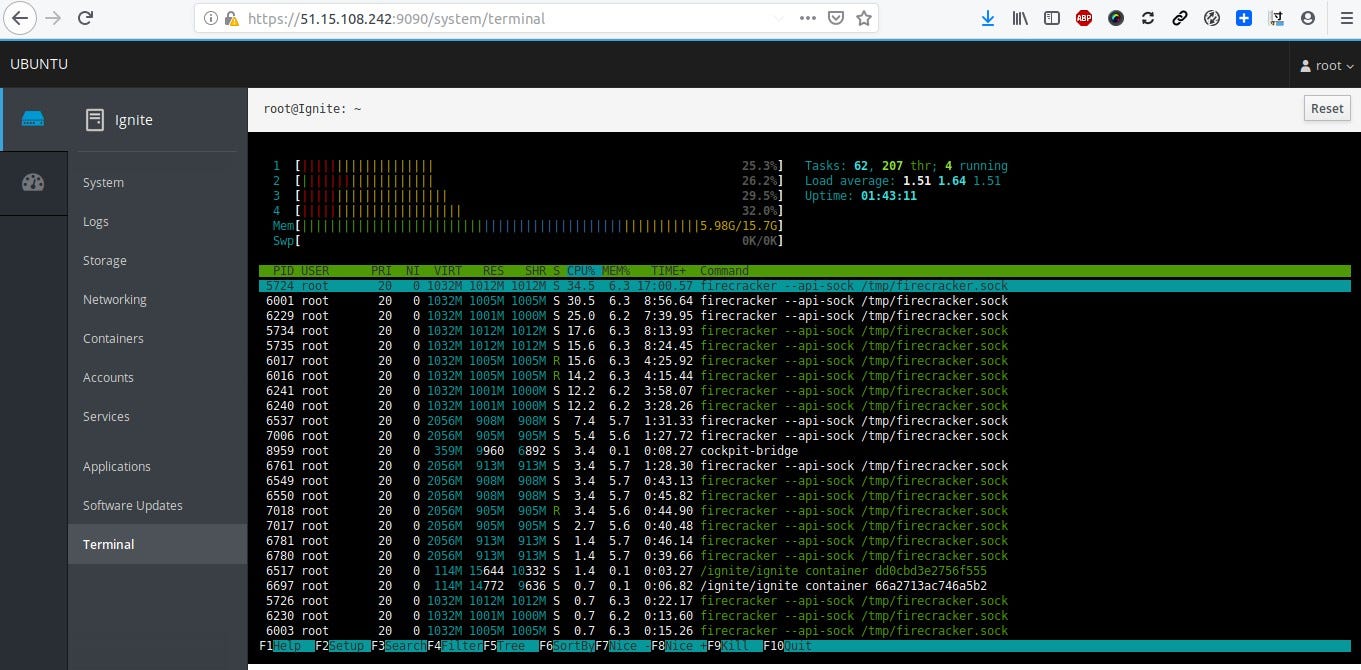Click the circular-arrows sync extension icon
Image resolution: width=1361 pixels, height=670 pixels.
[x=1148, y=18]
